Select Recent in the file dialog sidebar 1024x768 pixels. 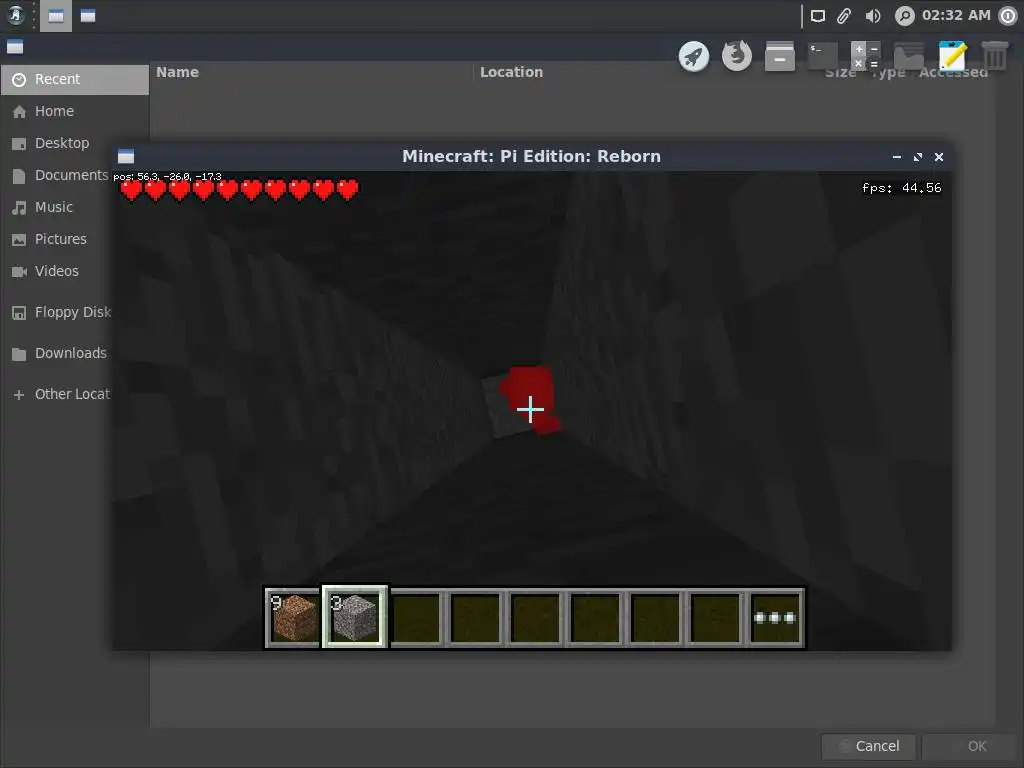(x=75, y=79)
